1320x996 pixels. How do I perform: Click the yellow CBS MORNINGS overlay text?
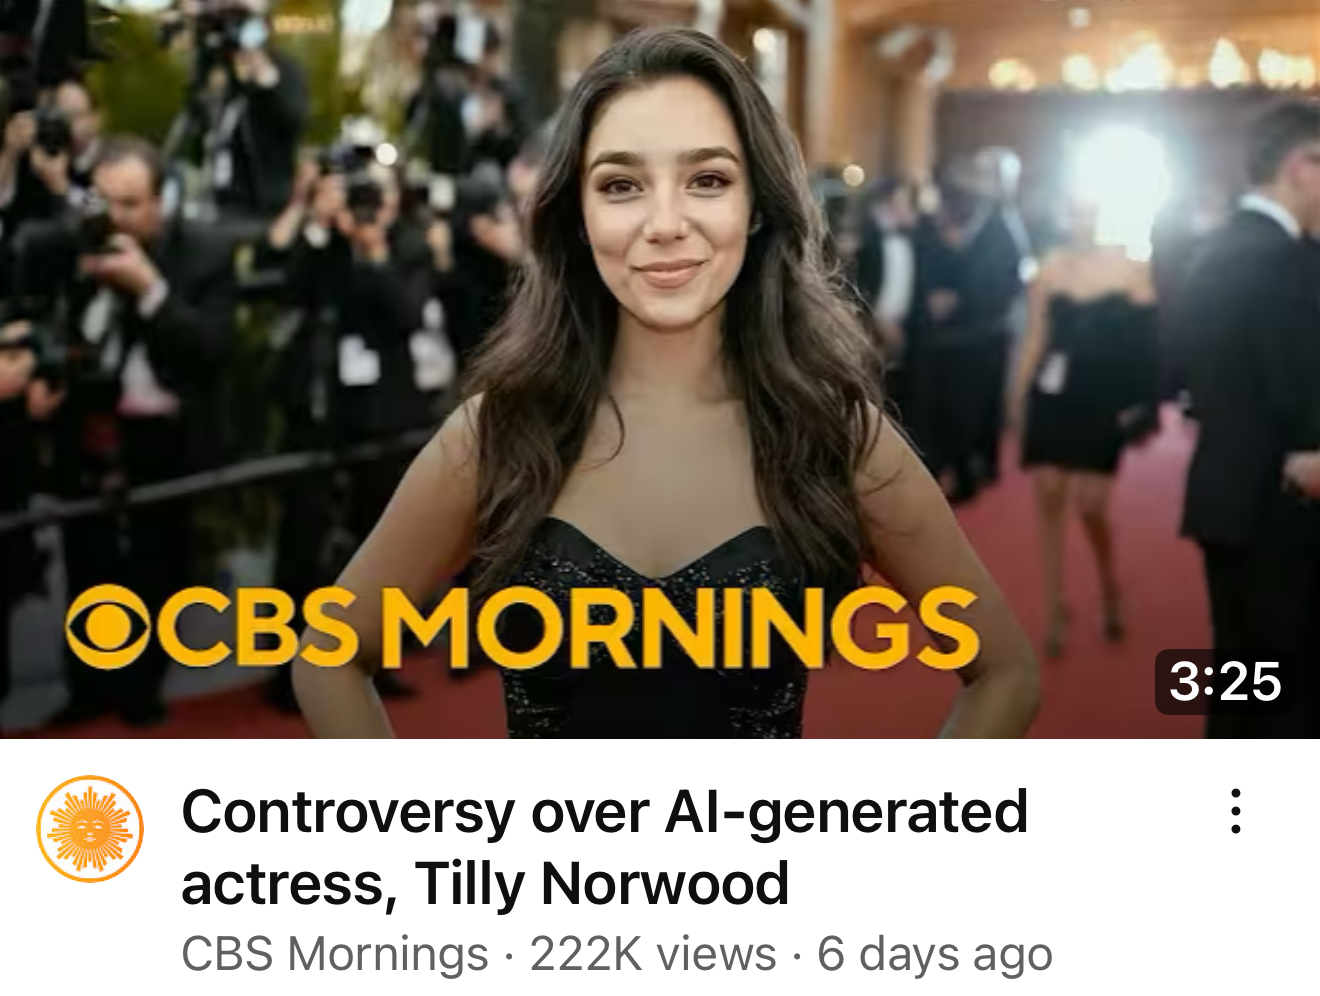click(522, 626)
